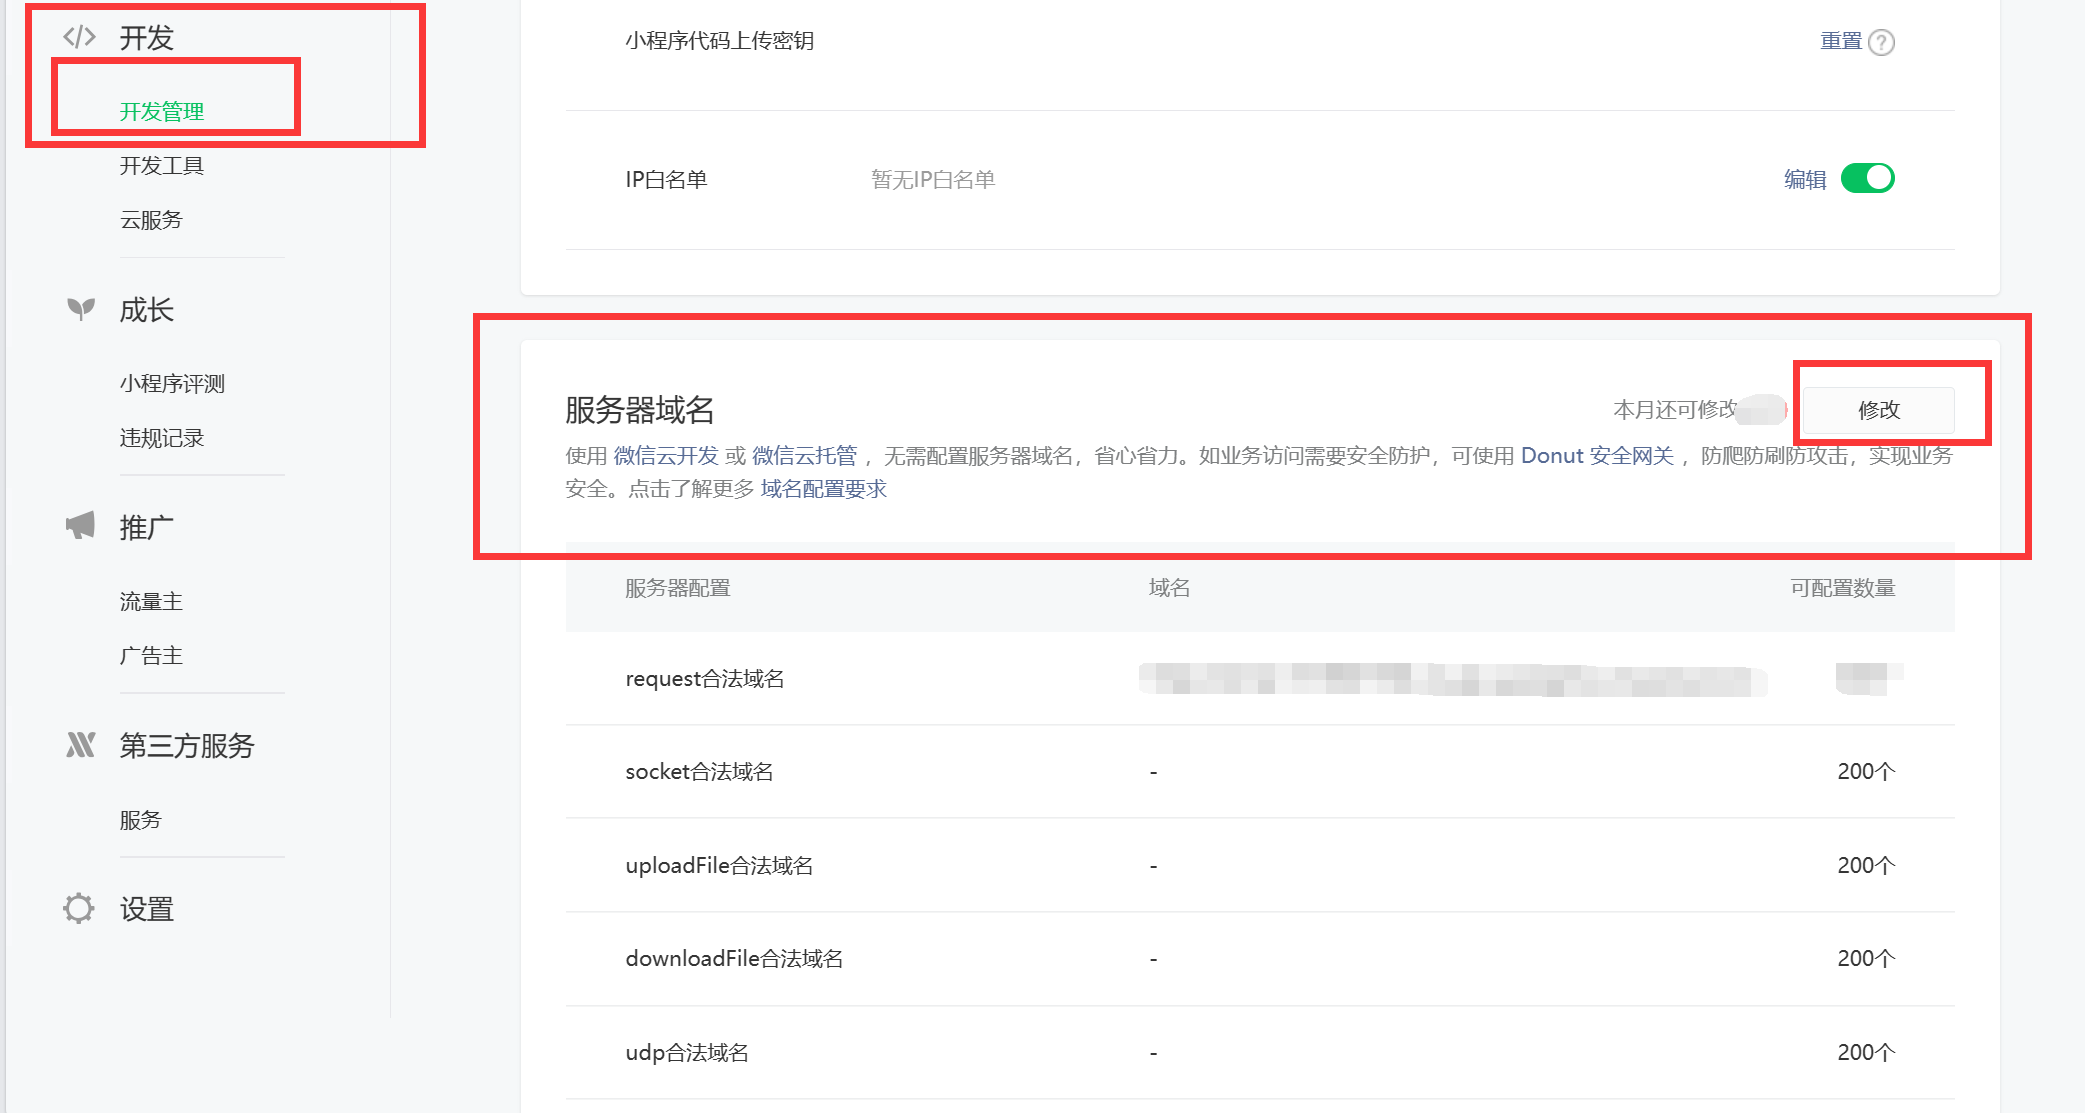The image size is (2085, 1113).
Task: Click the megaphone icon beside 推广
Action: click(x=80, y=526)
